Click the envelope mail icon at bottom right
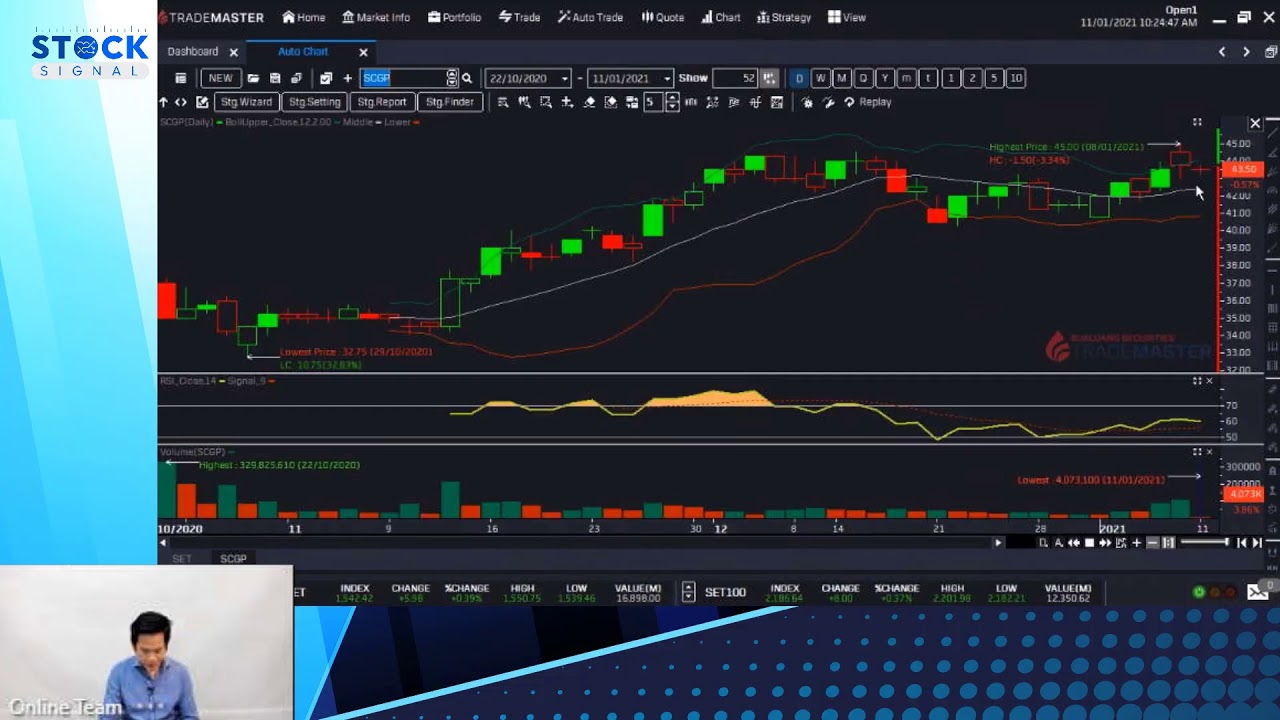The image size is (1280, 720). (x=1257, y=592)
